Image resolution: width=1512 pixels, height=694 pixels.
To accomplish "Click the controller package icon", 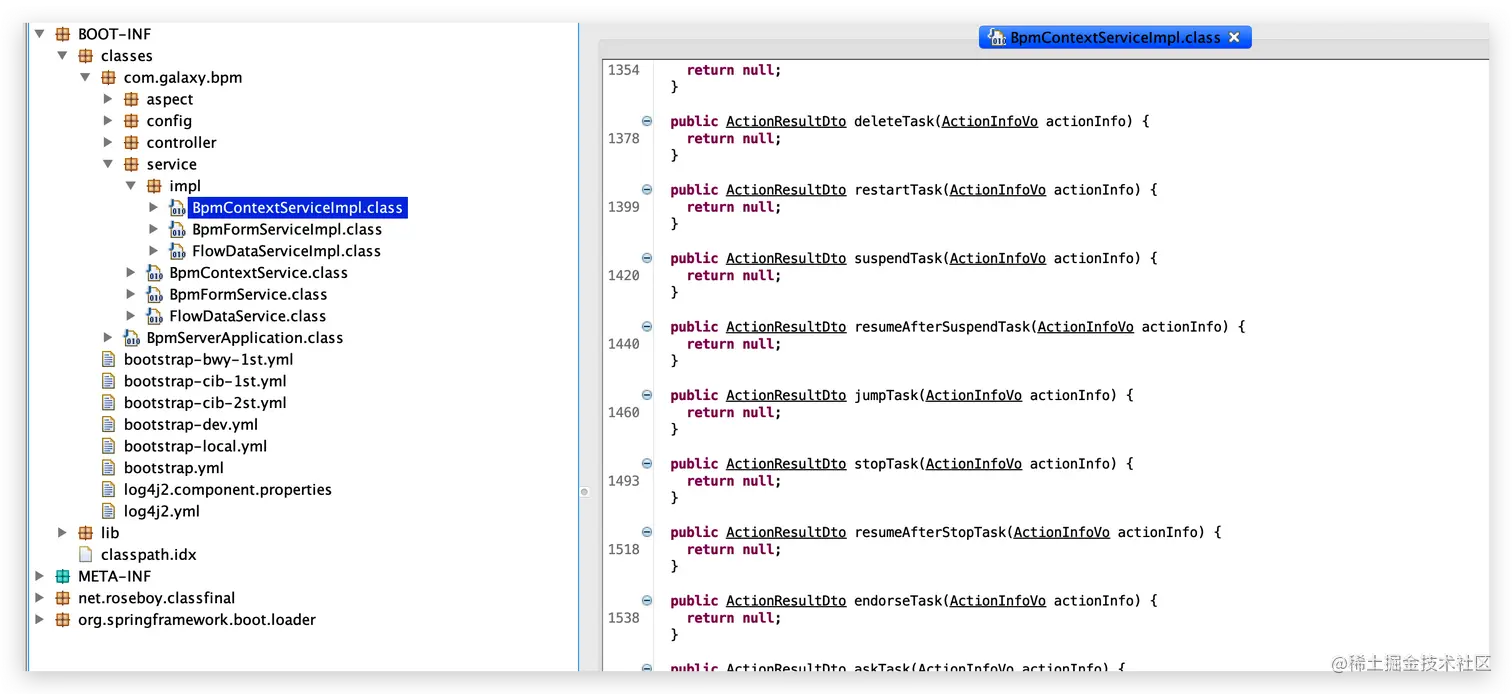I will 131,143.
